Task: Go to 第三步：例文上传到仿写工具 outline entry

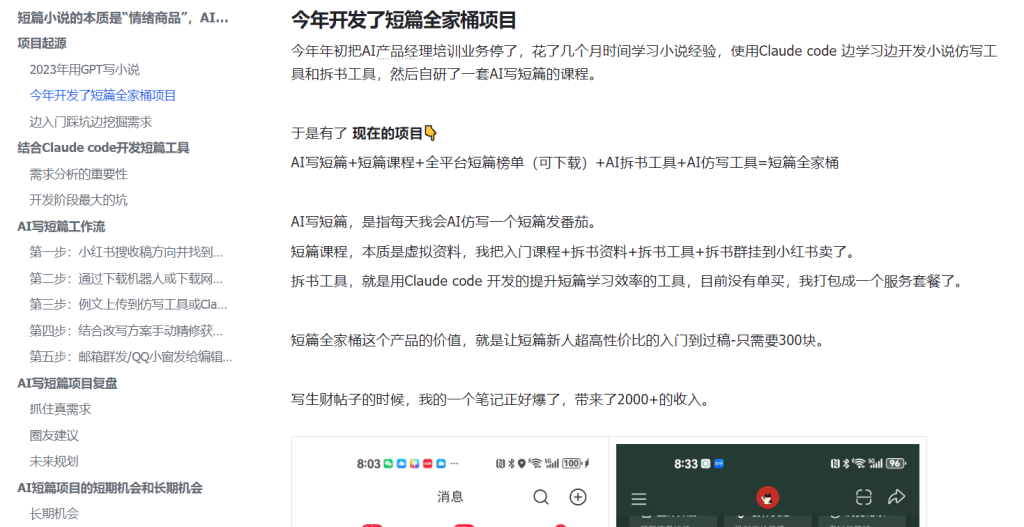Action: (x=129, y=304)
